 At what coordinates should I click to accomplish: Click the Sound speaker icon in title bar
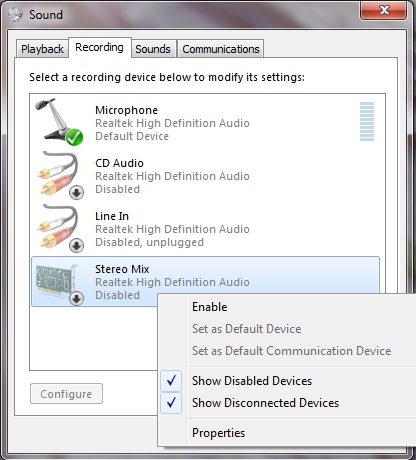(15, 15)
